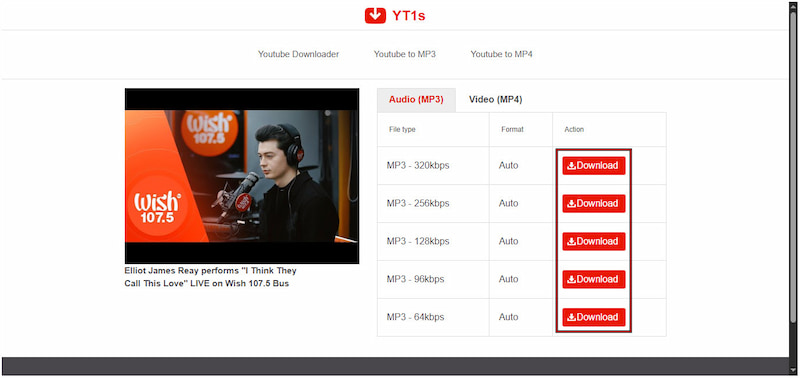Click the YT1s brand name text
This screenshot has width=800, height=378.
click(409, 16)
